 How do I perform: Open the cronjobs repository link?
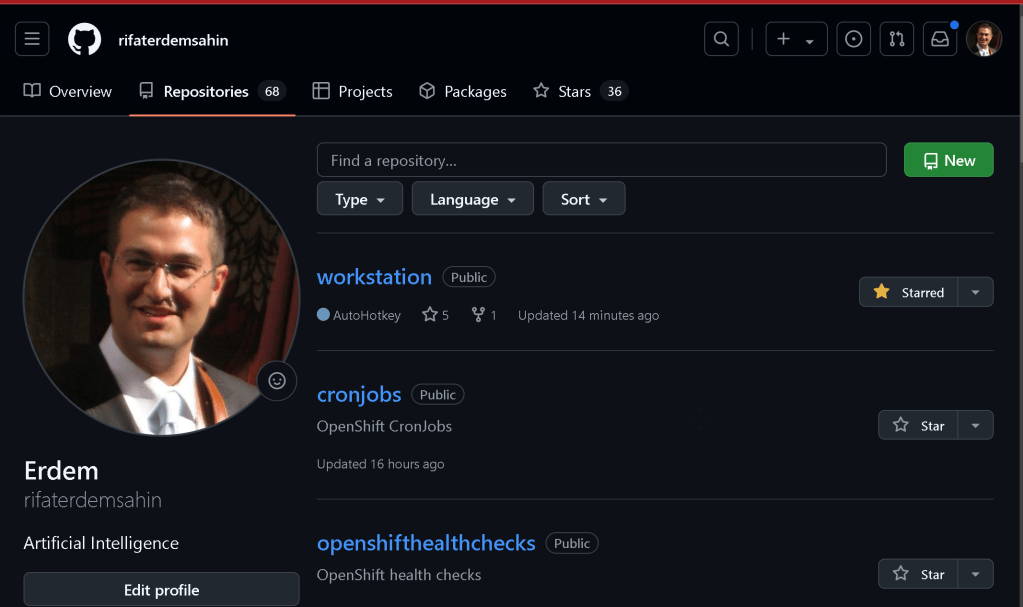tap(359, 394)
